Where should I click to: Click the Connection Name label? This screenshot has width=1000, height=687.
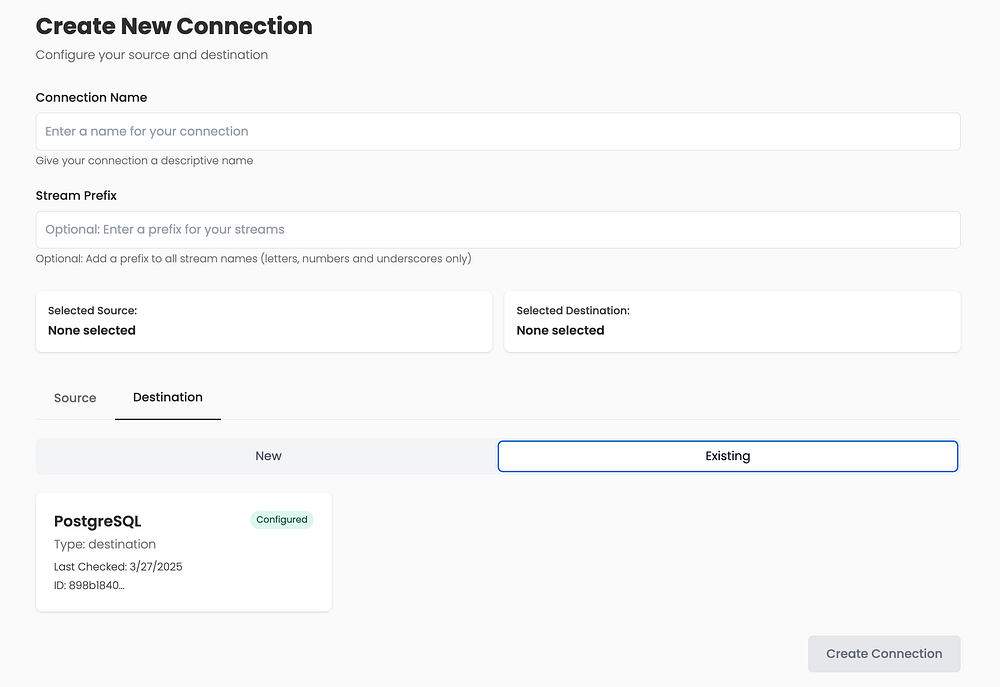91,98
